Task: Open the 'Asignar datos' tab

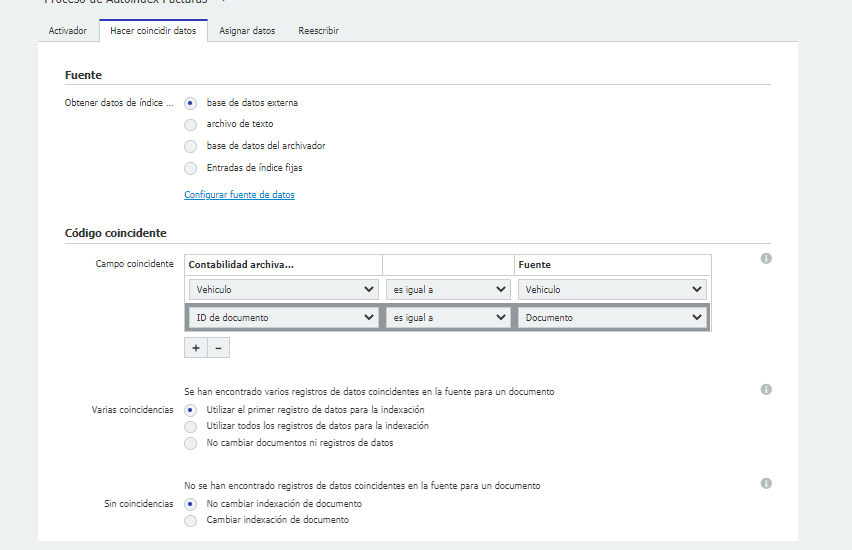Action: click(x=247, y=31)
